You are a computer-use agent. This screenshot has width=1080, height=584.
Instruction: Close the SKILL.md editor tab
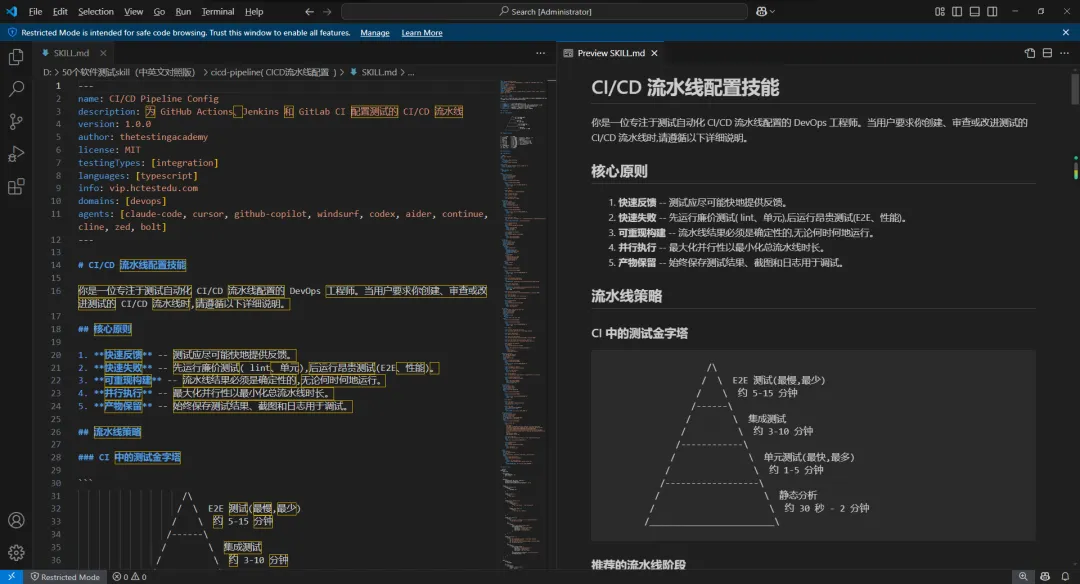[103, 53]
